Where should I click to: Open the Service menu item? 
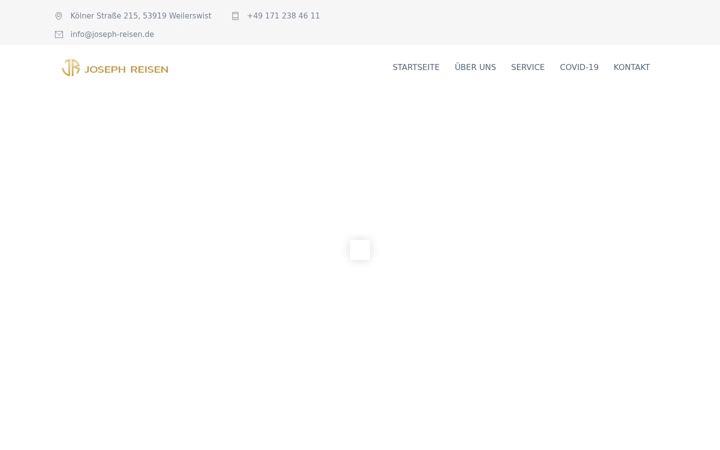(x=528, y=68)
